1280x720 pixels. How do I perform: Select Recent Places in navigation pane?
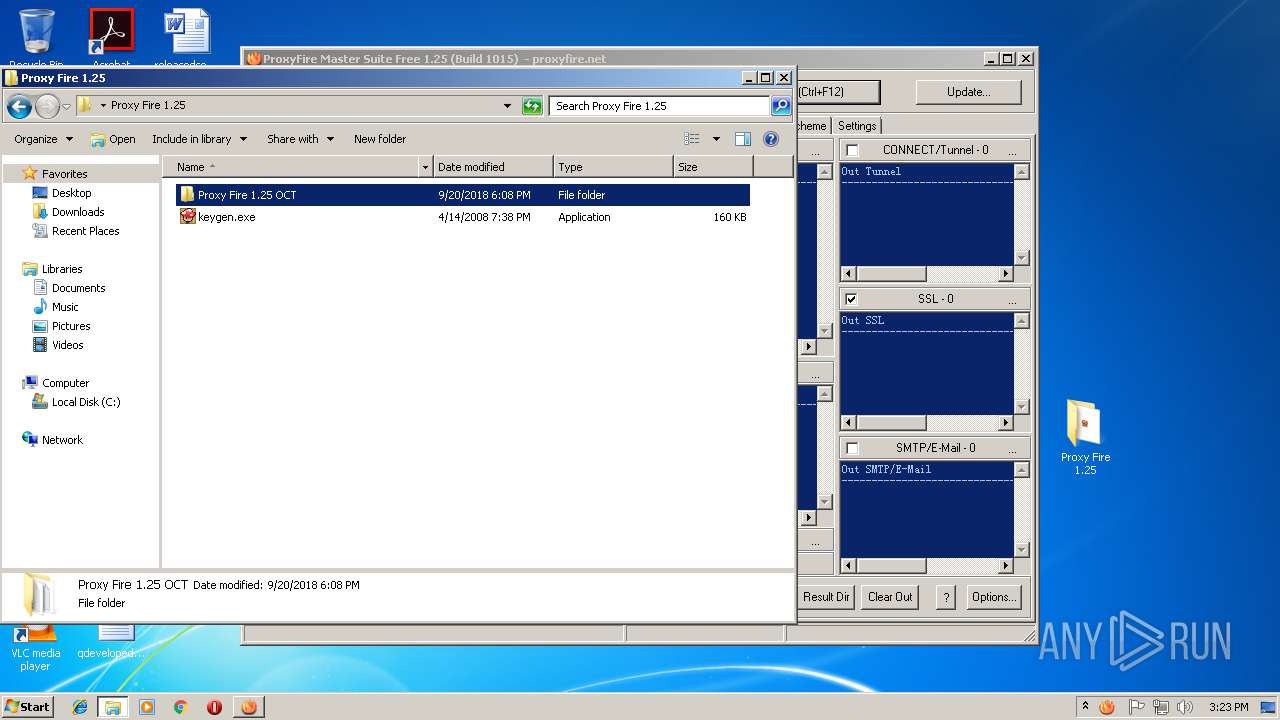click(85, 231)
